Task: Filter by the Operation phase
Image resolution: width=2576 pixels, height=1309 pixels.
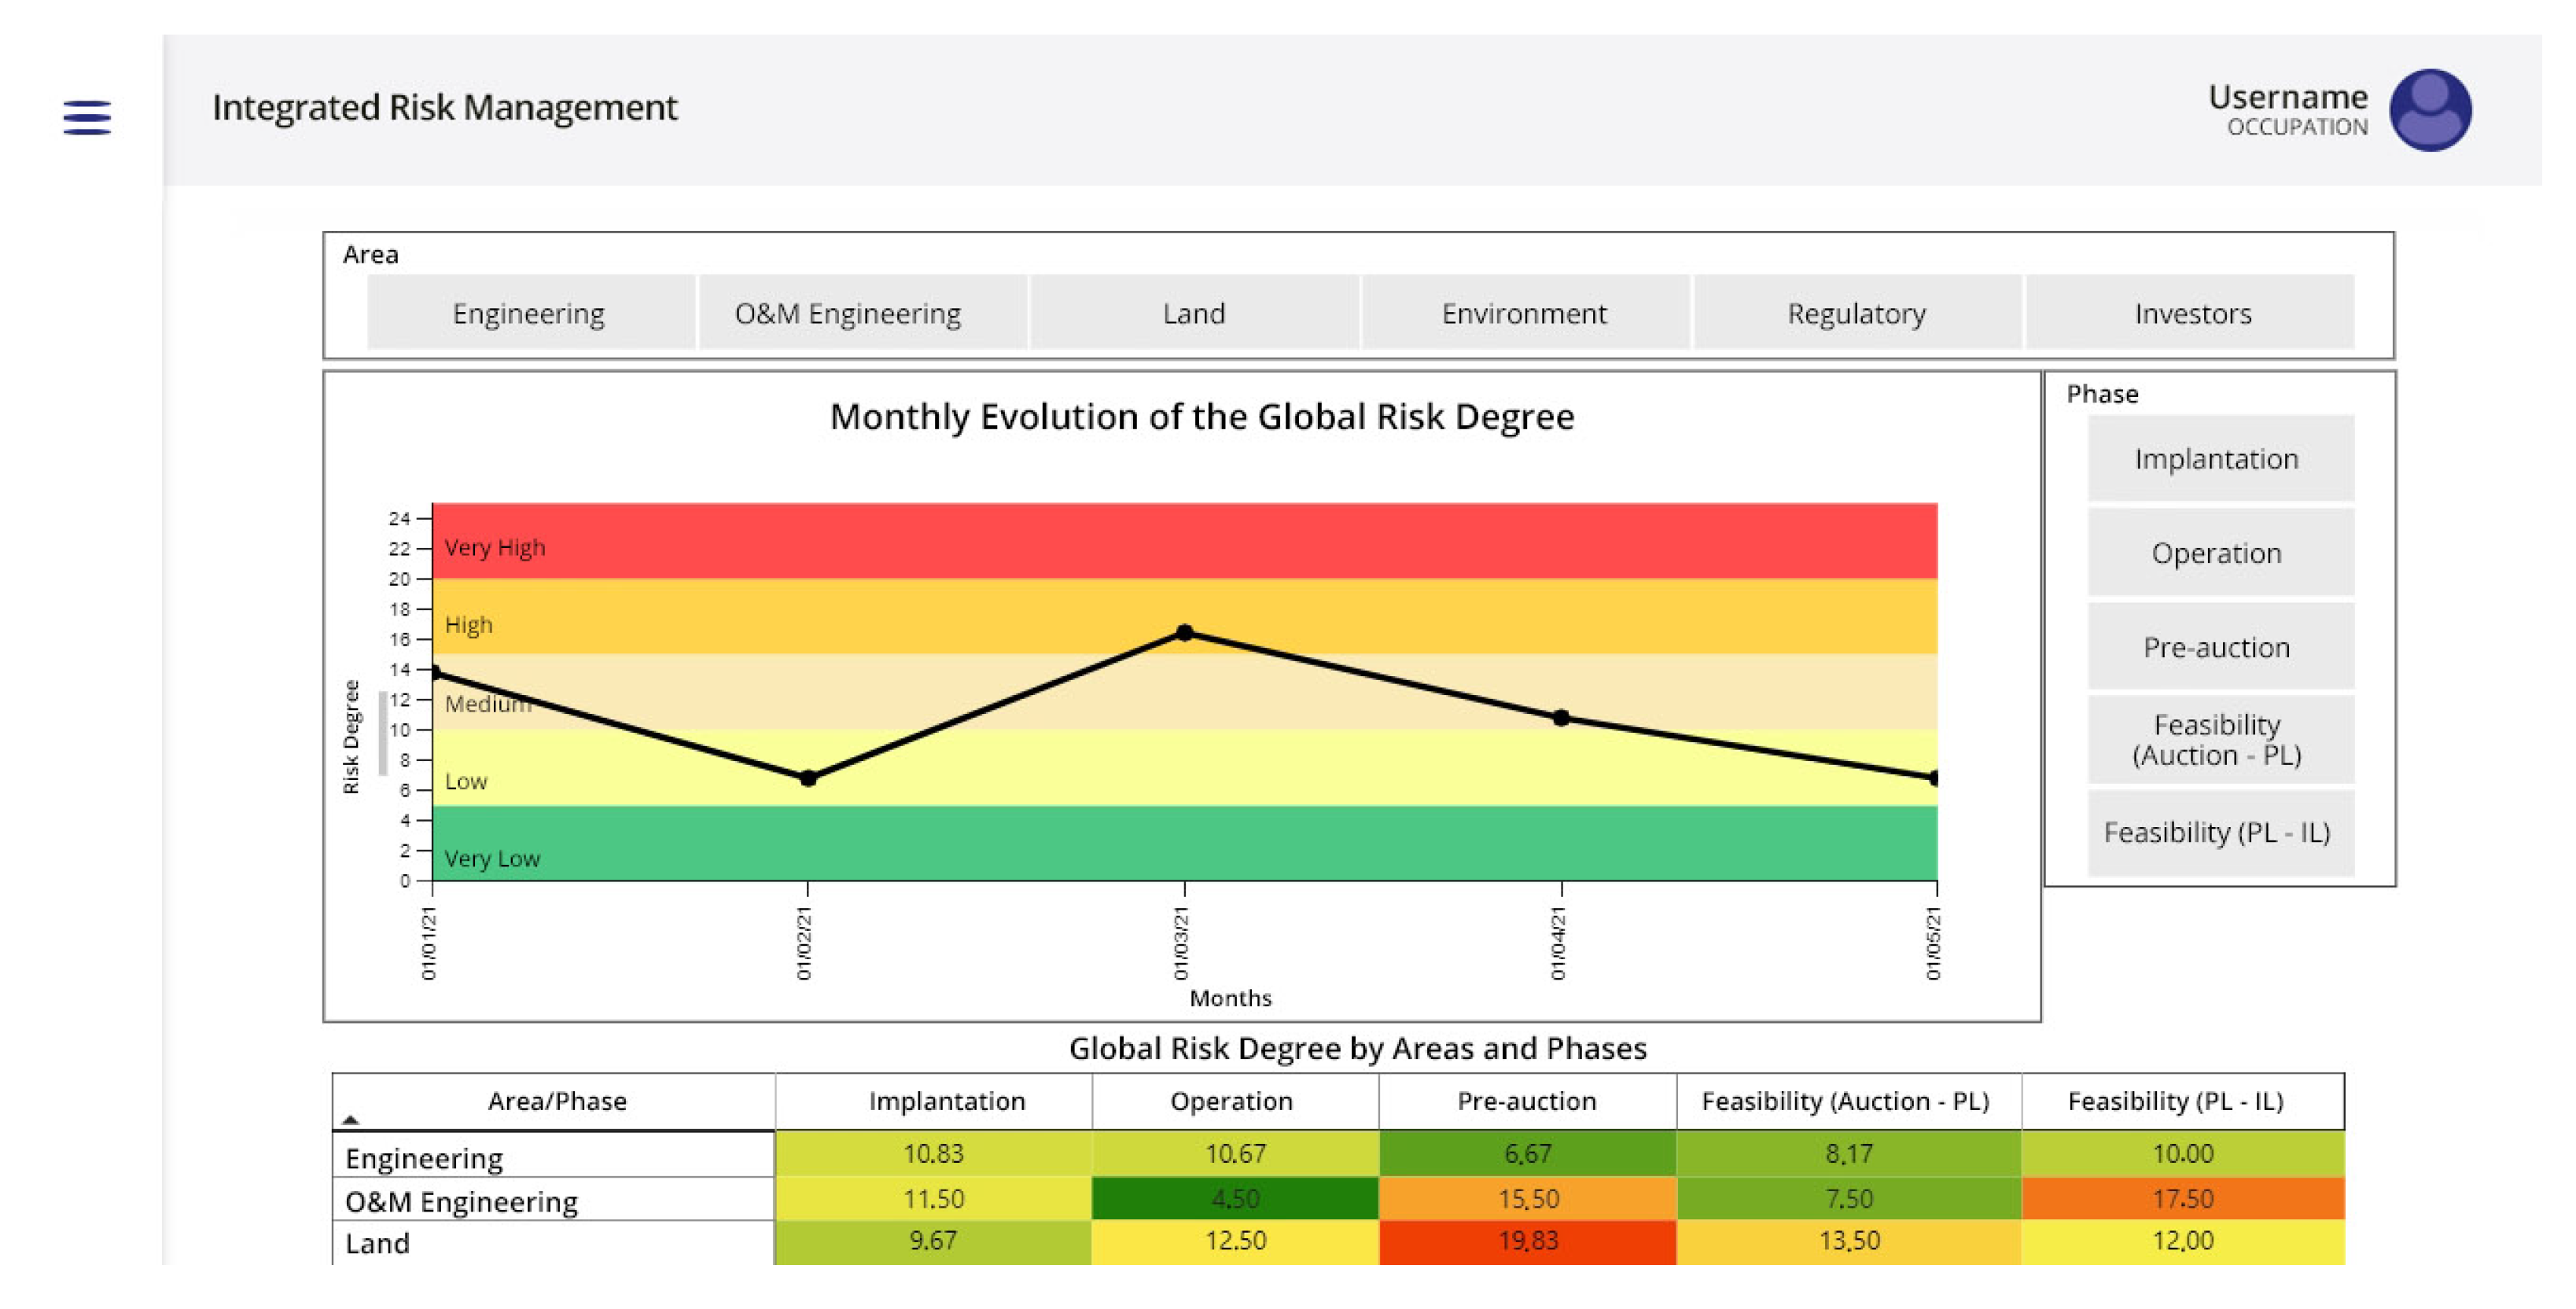Action: coord(2216,552)
